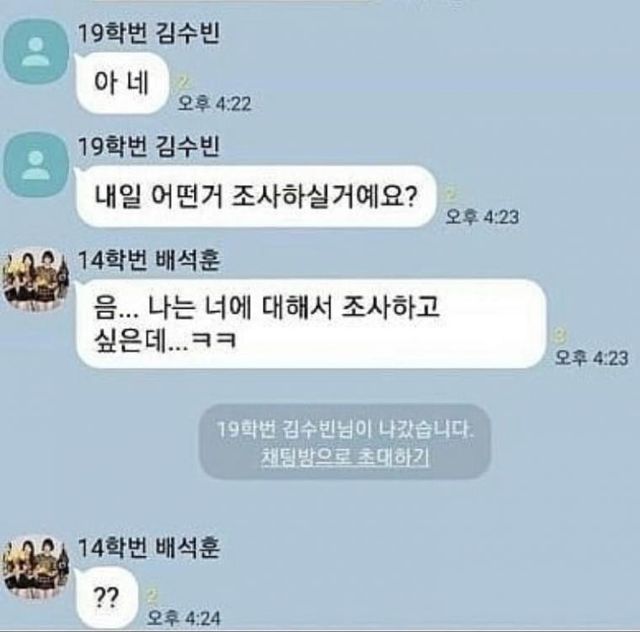This screenshot has width=640, height=632.
Task: Click the '채팅방으로 초대하기' invite link
Action: pos(345,458)
